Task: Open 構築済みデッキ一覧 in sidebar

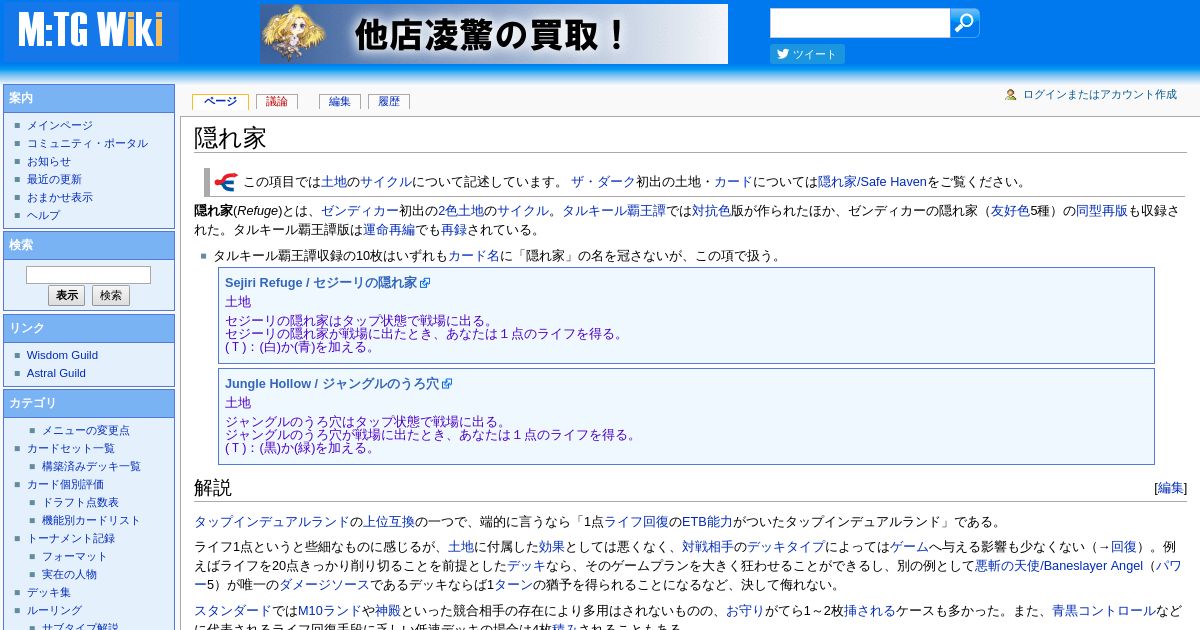Action: [91, 467]
